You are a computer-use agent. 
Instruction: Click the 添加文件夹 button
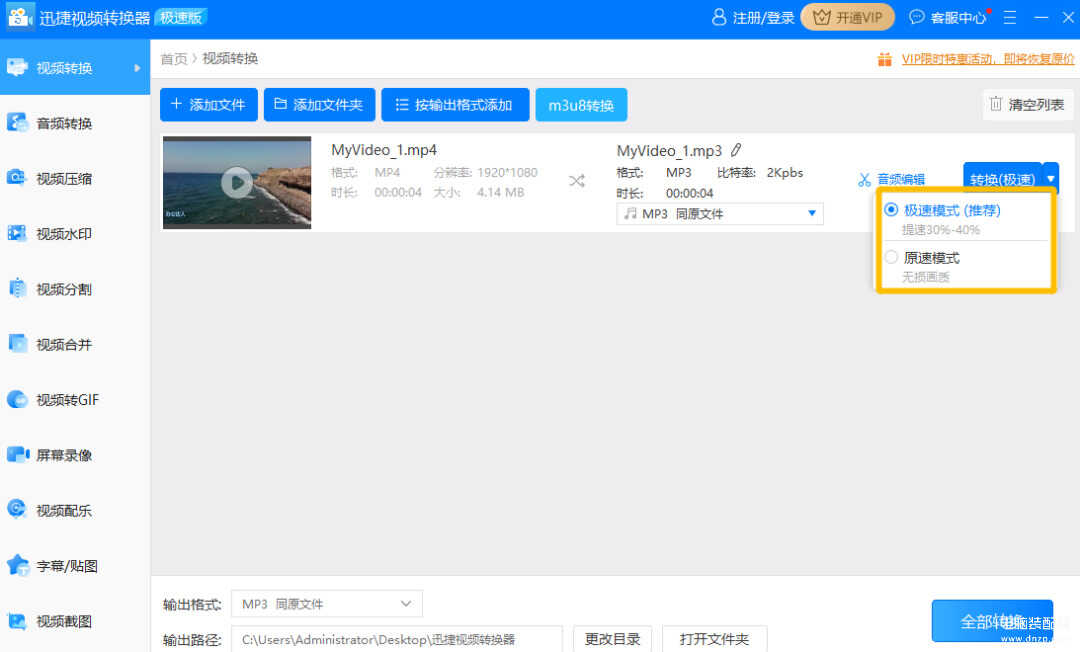(320, 105)
